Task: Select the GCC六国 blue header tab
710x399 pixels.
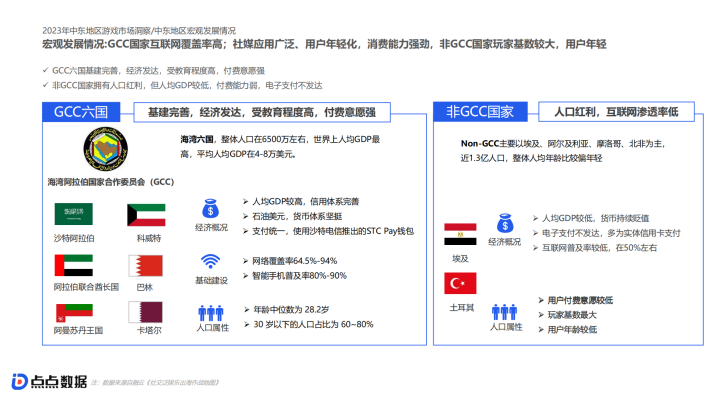Action: click(x=81, y=112)
